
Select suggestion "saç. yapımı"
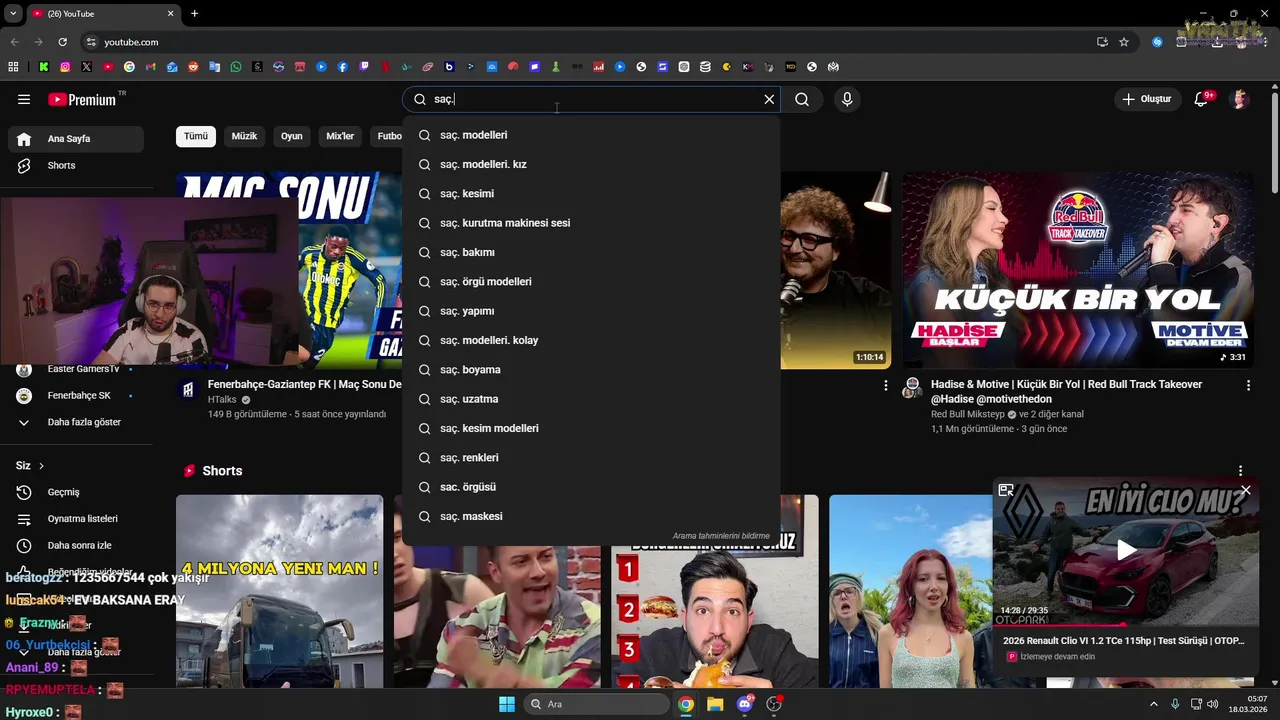pyautogui.click(x=591, y=311)
